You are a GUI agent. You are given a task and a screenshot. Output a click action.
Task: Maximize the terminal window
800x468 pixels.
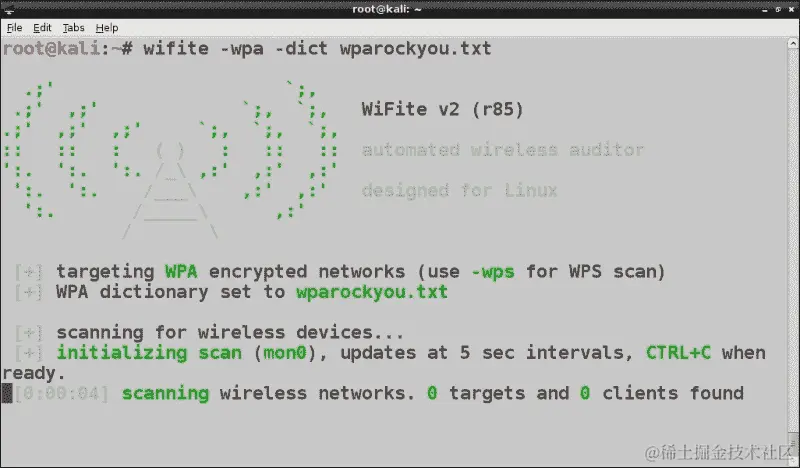point(778,9)
